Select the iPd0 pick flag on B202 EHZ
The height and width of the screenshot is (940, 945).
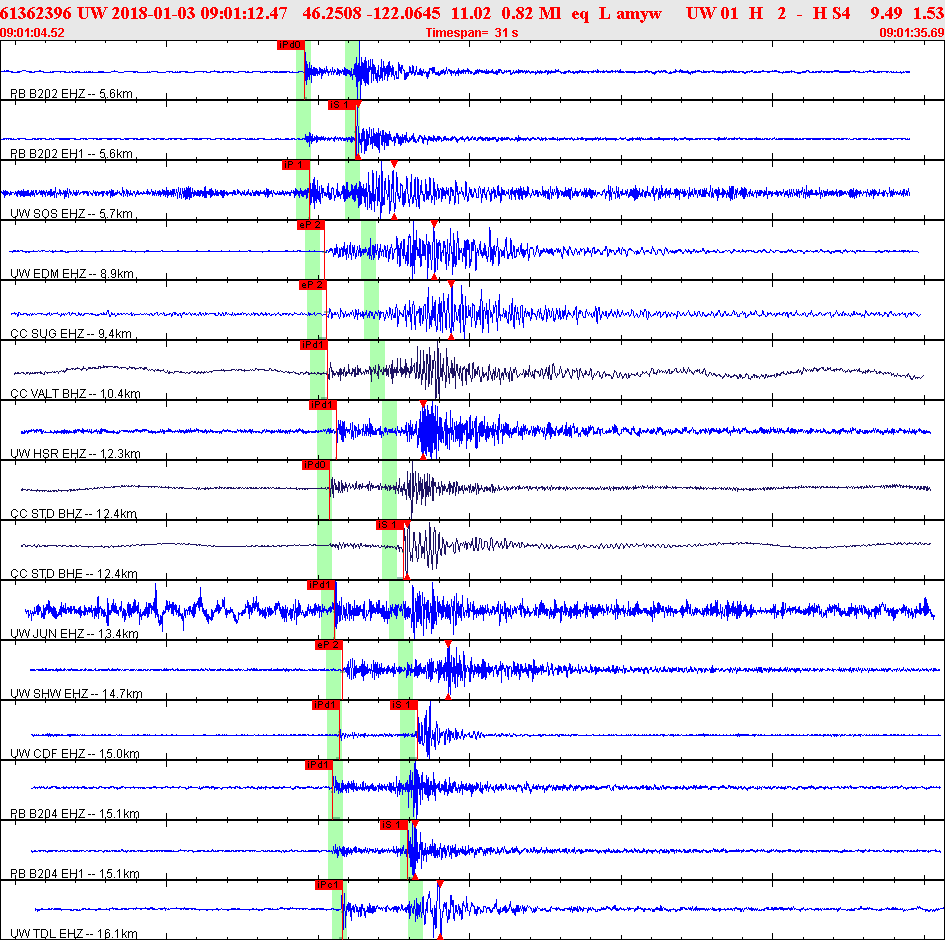(290, 45)
